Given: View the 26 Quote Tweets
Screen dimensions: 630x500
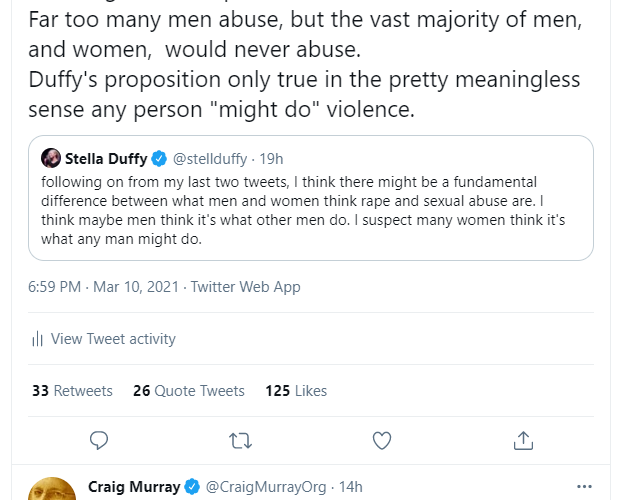Looking at the screenshot, I should [189, 391].
